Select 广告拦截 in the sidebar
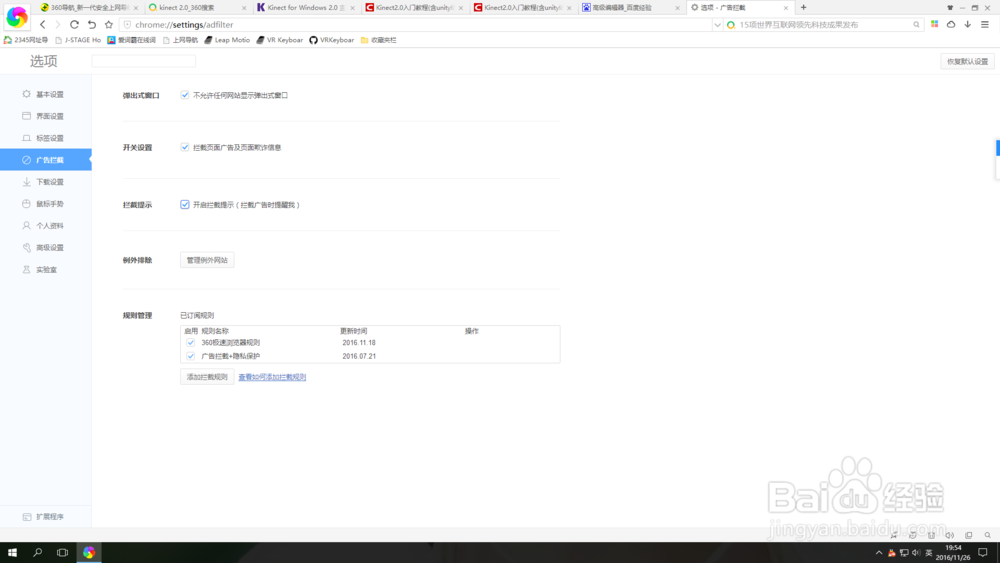This screenshot has height=563, width=1000. click(x=45, y=160)
